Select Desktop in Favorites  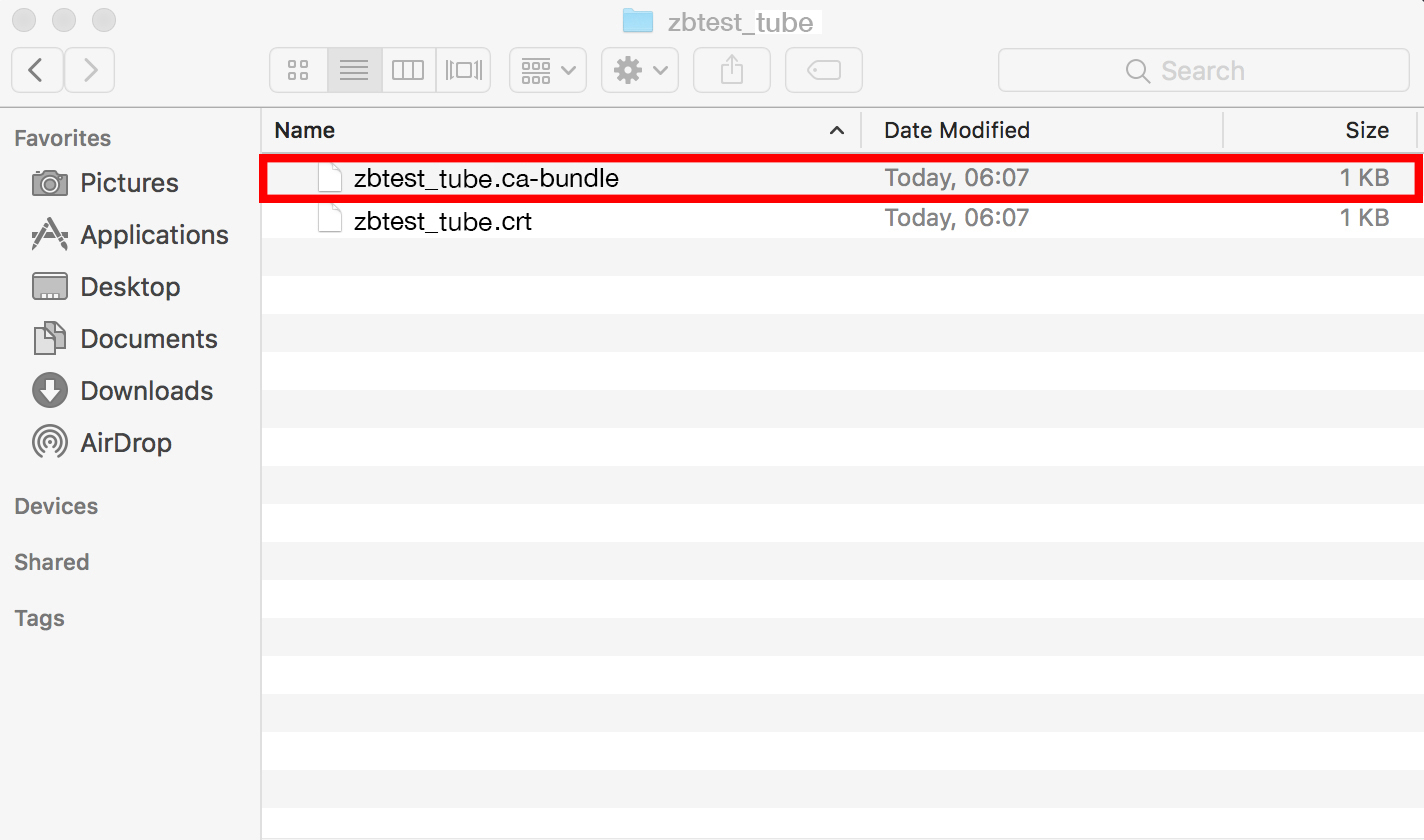(x=130, y=287)
